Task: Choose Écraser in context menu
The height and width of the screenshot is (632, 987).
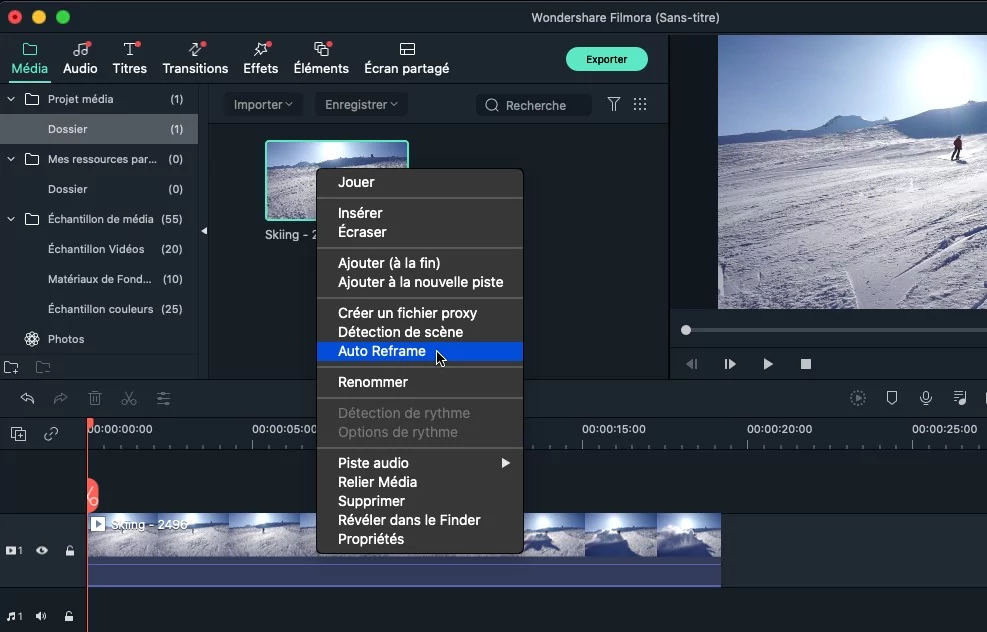Action: (420, 232)
